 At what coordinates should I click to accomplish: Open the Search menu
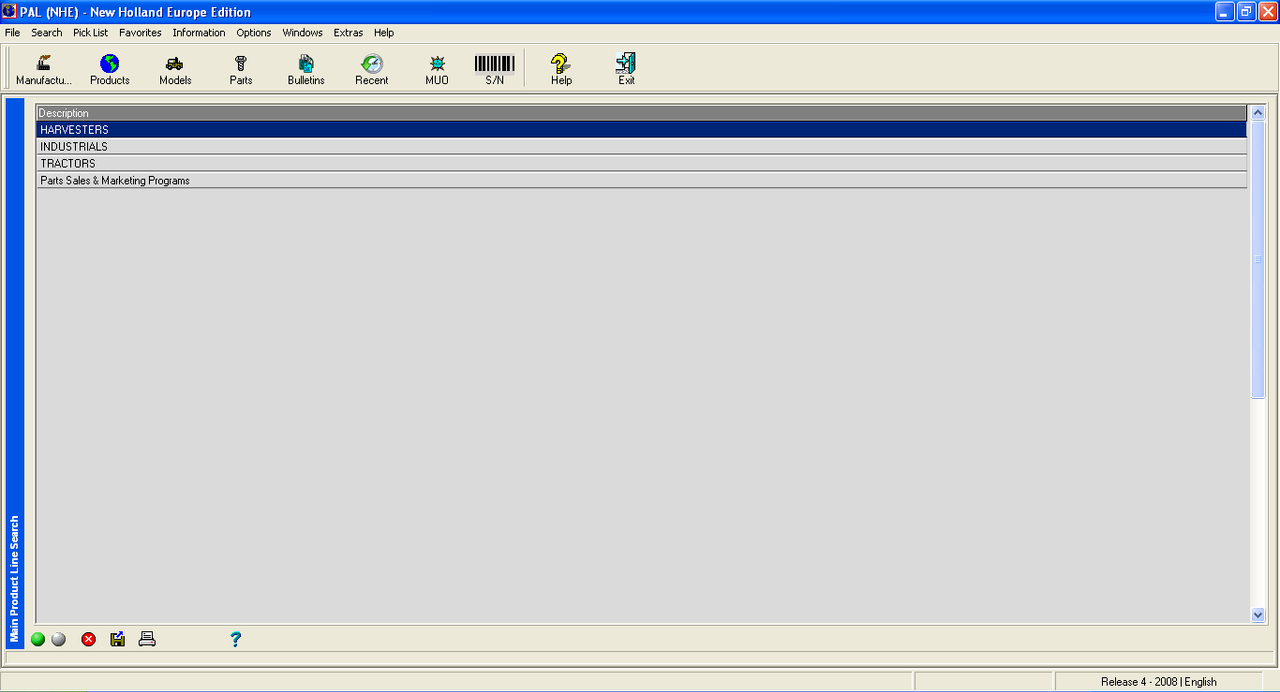pos(47,33)
